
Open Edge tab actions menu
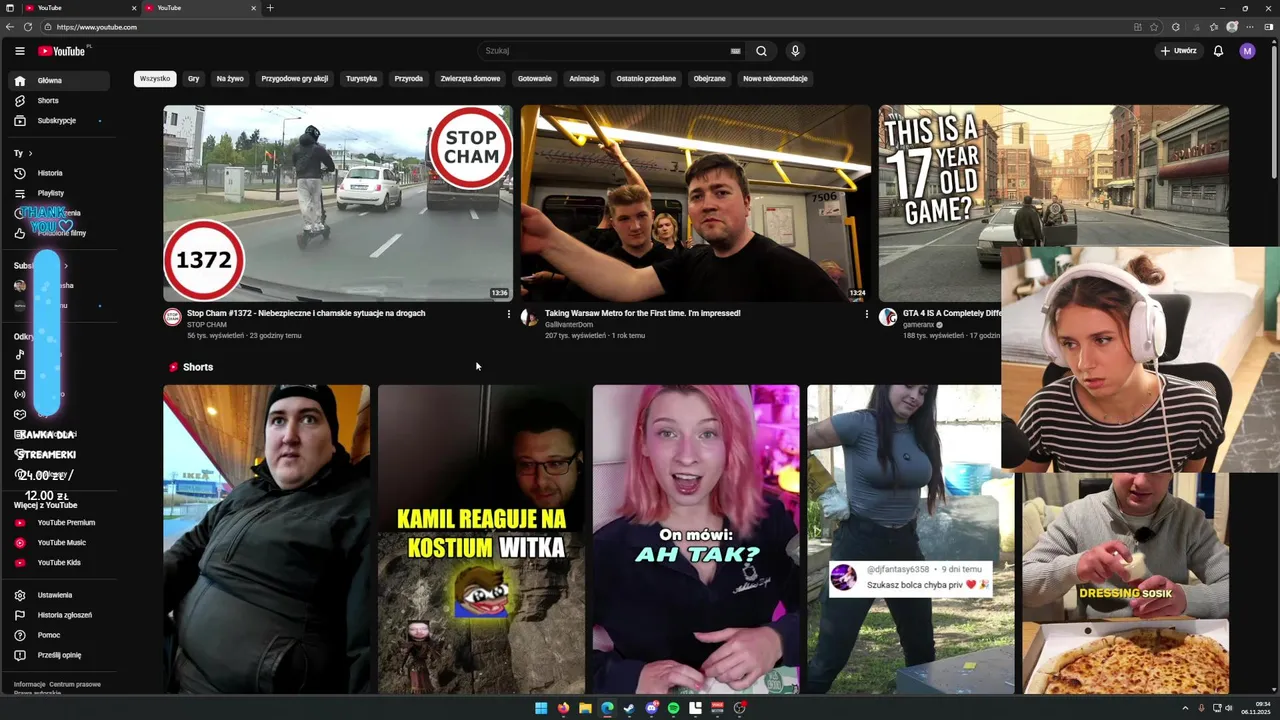10,8
